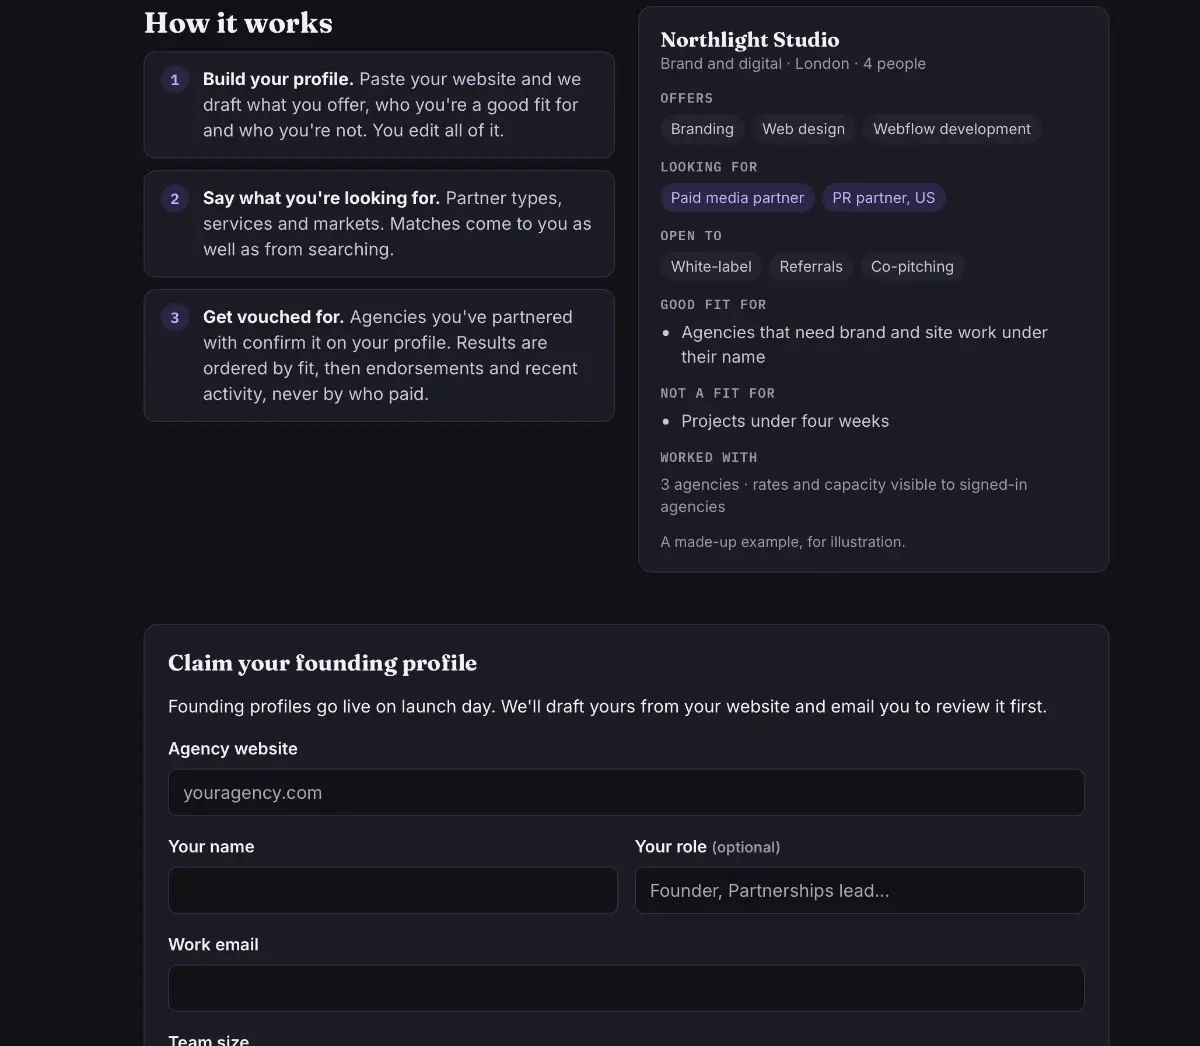1200x1046 pixels.
Task: Click the Paid media partner tag
Action: 737,198
